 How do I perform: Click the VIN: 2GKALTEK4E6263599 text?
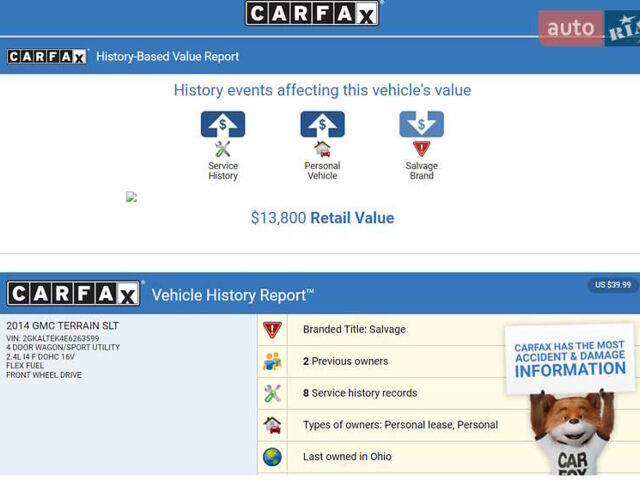(x=53, y=338)
